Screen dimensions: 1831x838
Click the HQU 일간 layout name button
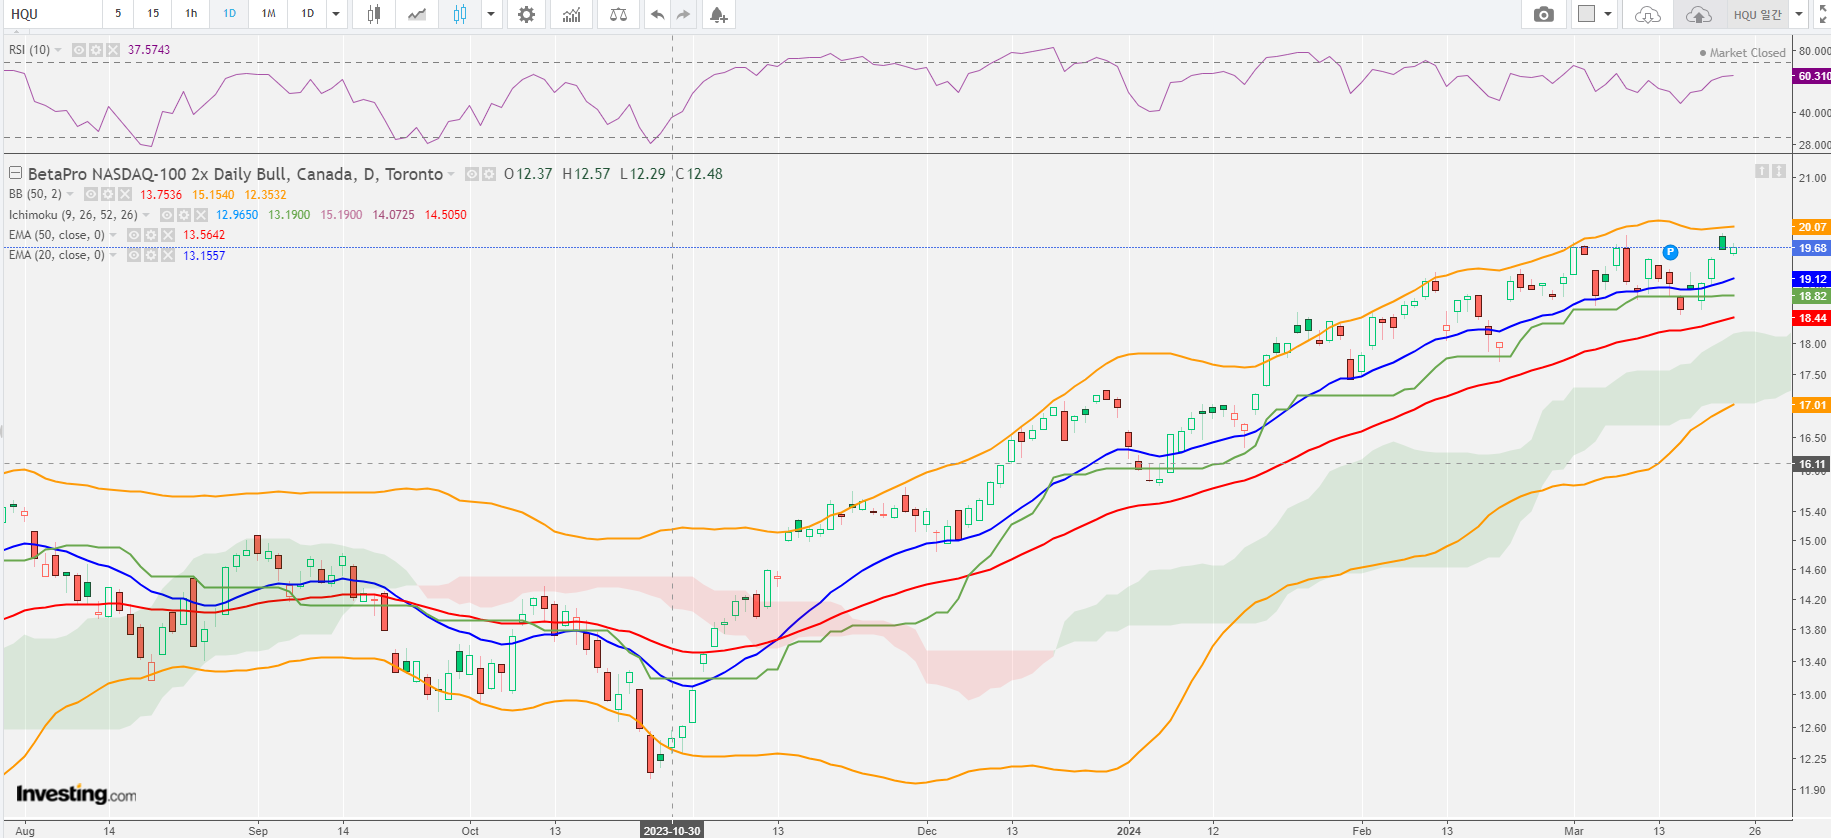[1758, 14]
